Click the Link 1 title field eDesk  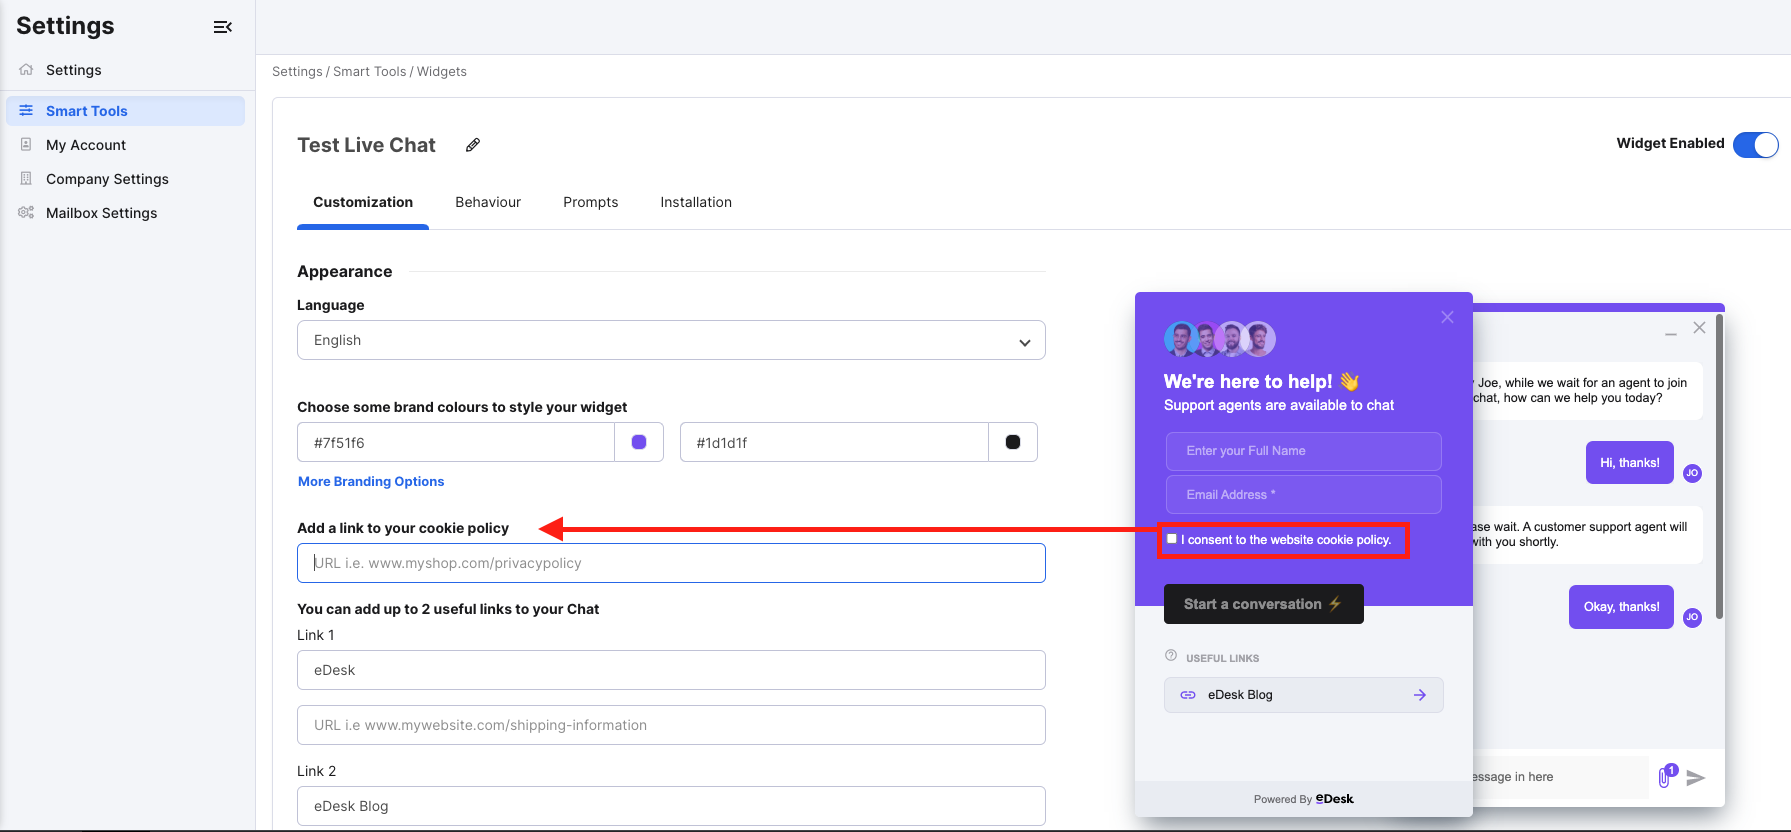[671, 670]
